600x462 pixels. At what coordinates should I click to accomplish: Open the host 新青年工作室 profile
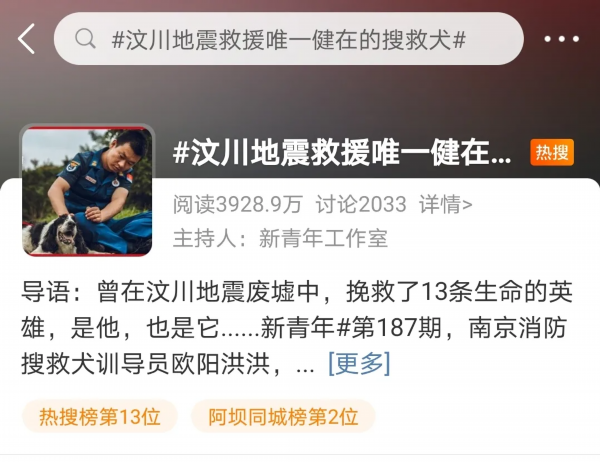pyautogui.click(x=323, y=239)
